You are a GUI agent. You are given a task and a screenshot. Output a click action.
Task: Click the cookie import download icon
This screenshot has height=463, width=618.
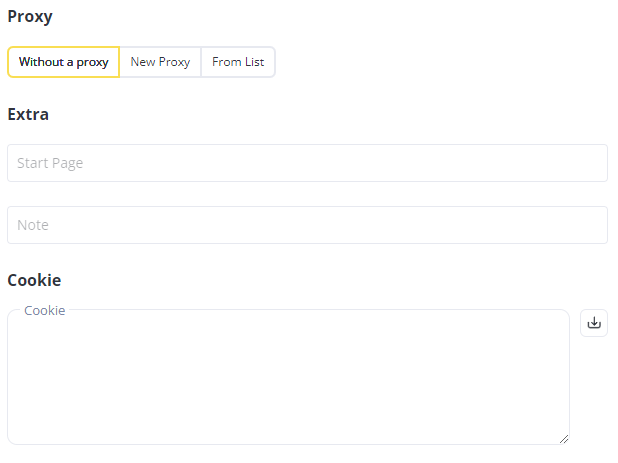click(594, 323)
